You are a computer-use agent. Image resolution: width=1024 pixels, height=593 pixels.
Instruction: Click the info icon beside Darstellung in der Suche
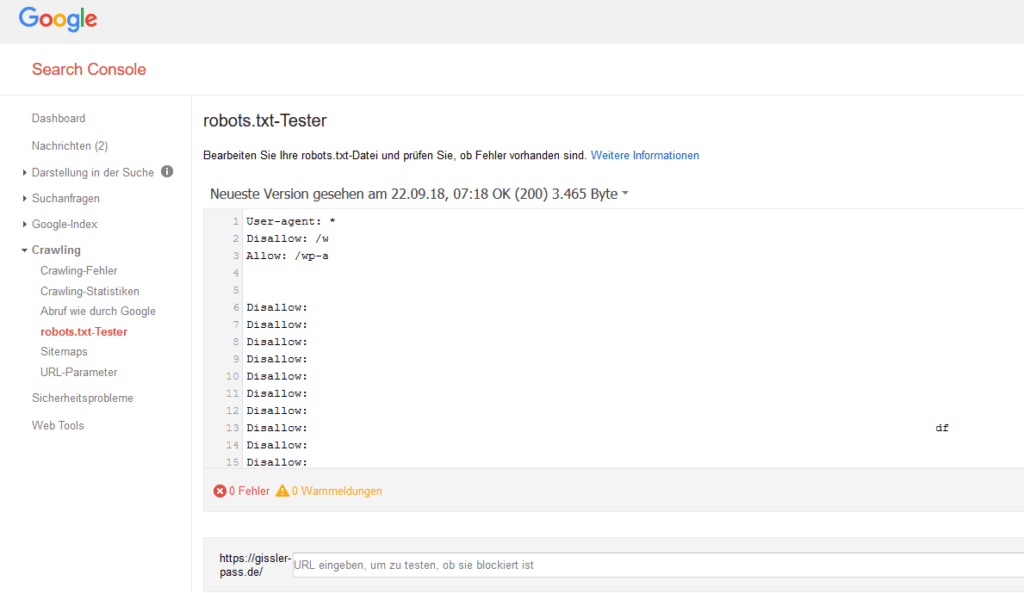[x=167, y=172]
